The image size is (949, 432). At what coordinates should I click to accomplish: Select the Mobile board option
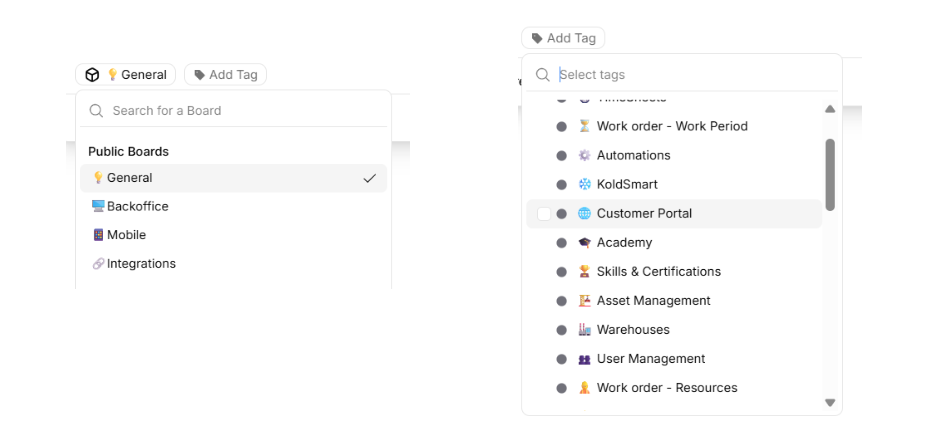126,235
